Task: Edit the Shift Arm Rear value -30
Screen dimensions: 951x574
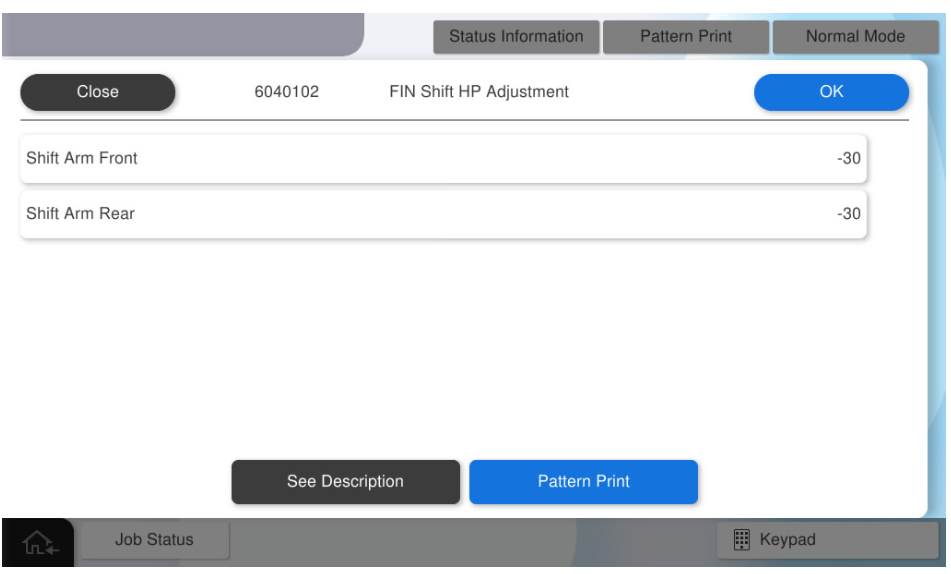Action: point(848,213)
